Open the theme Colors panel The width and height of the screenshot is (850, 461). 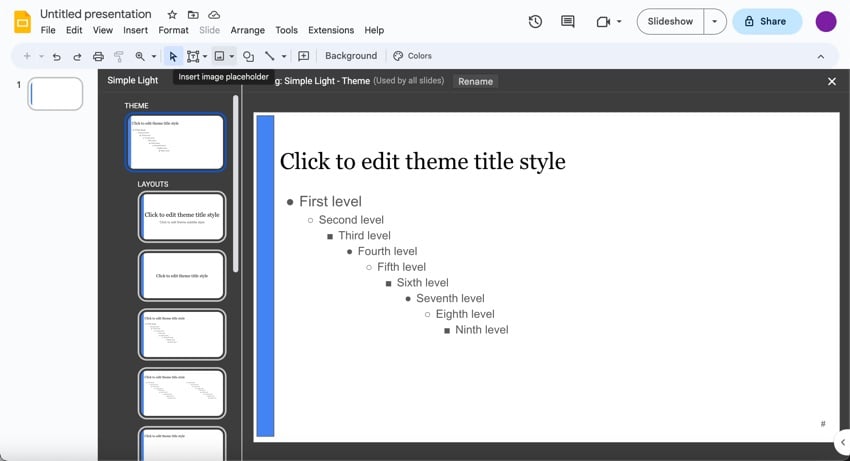pyautogui.click(x=412, y=56)
